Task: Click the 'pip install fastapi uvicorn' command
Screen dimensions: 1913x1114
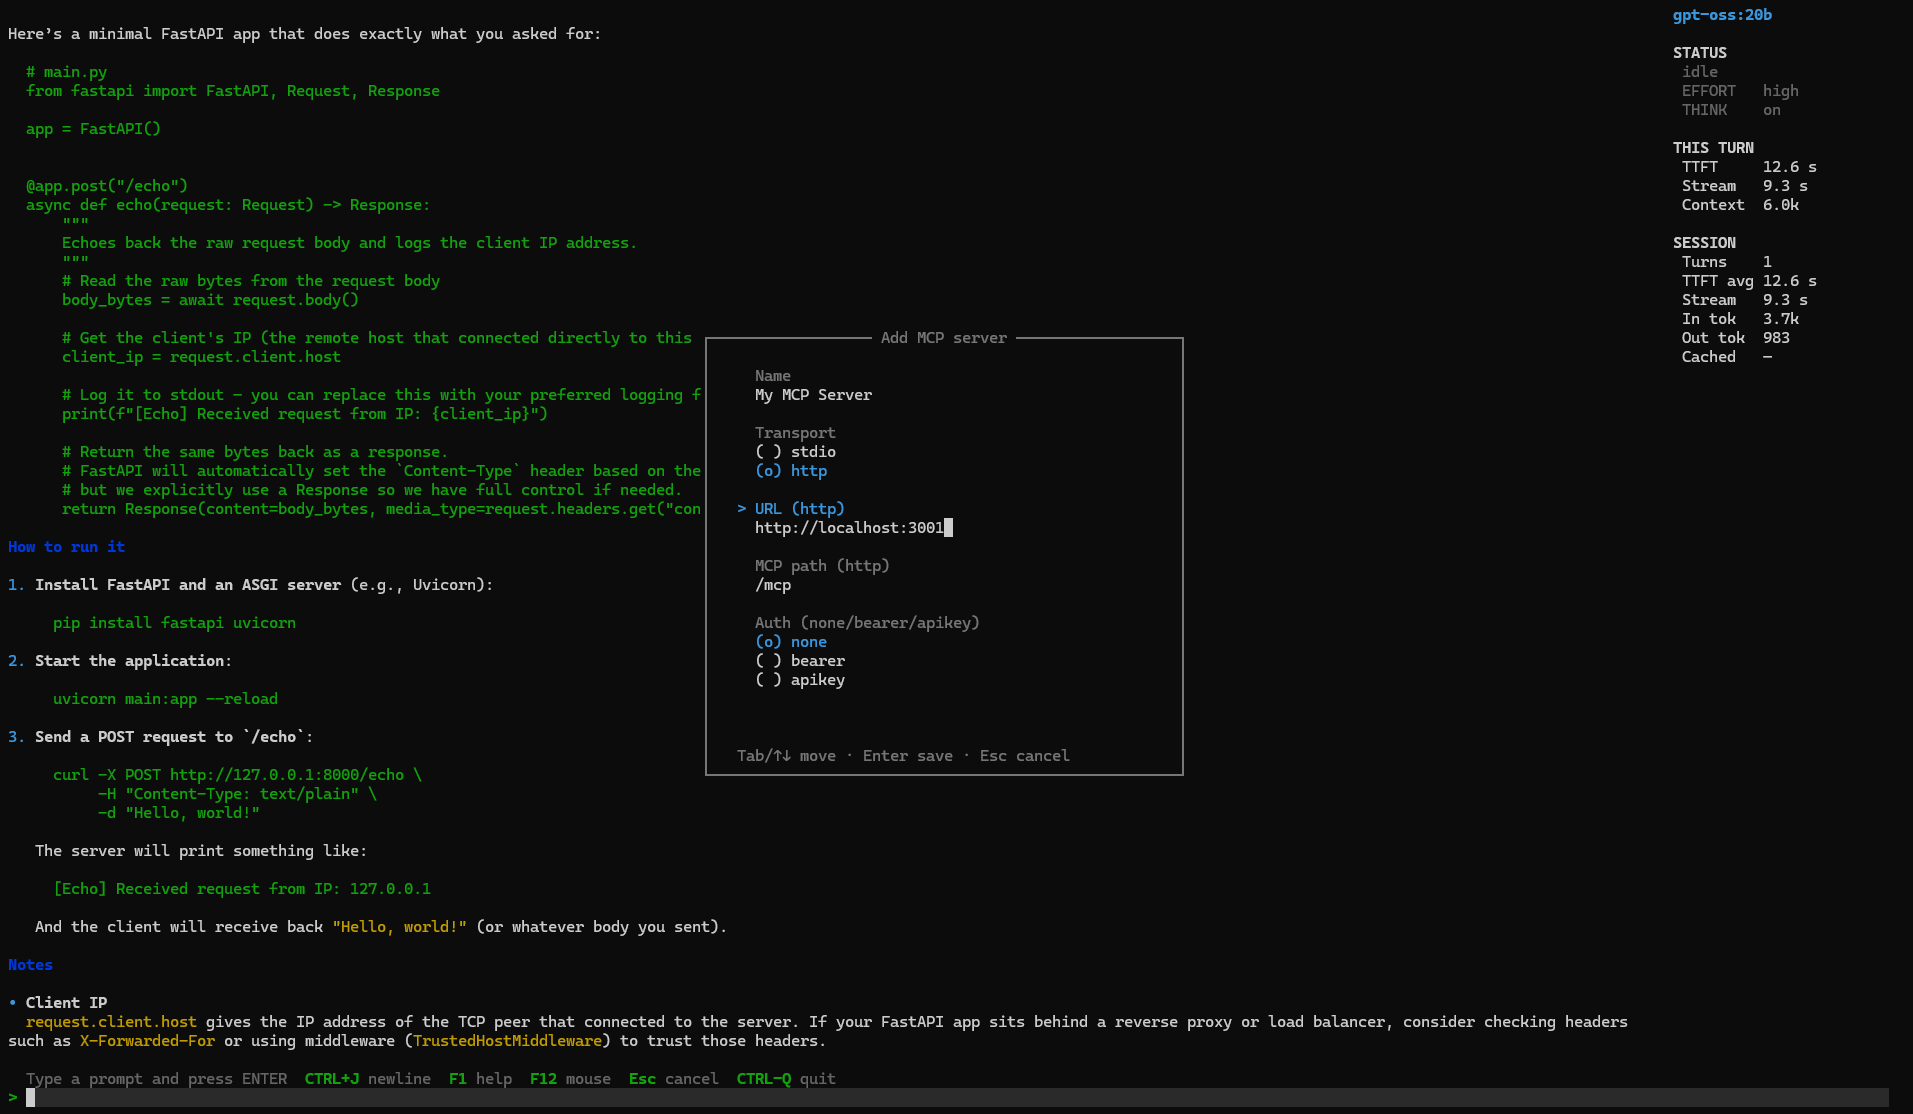Action: coord(174,623)
